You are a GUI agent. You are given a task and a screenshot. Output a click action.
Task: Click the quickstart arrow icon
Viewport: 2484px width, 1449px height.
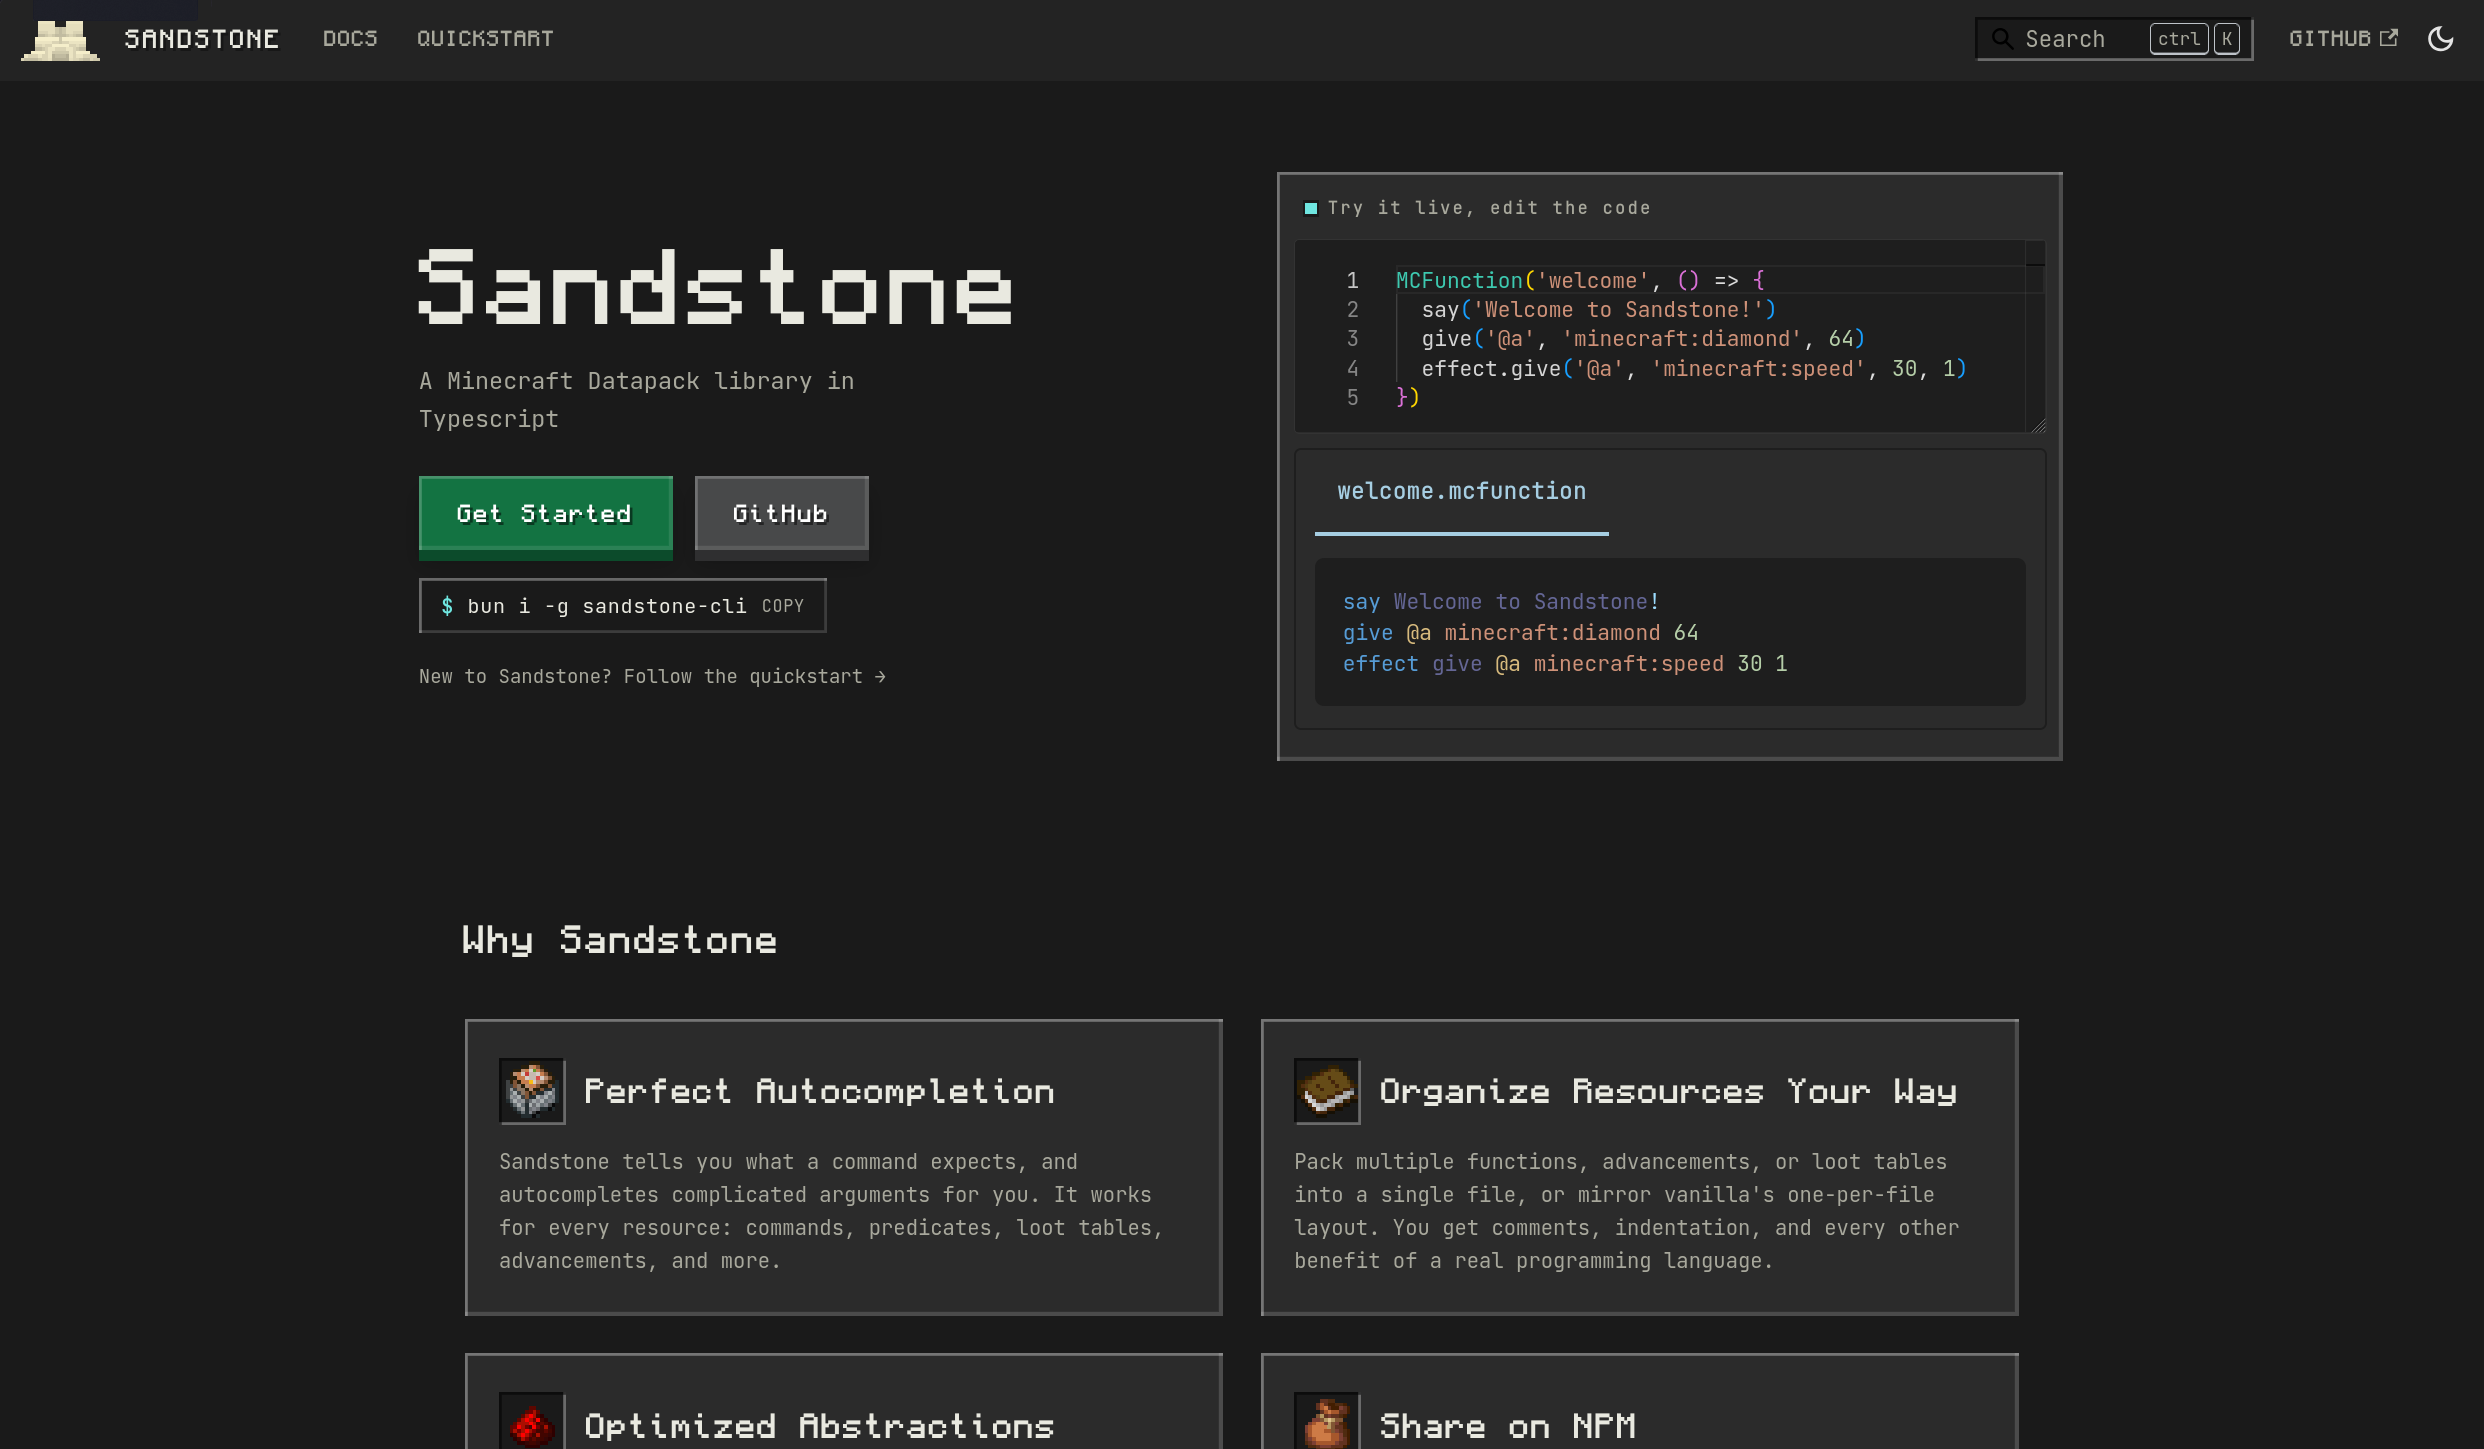tap(880, 677)
